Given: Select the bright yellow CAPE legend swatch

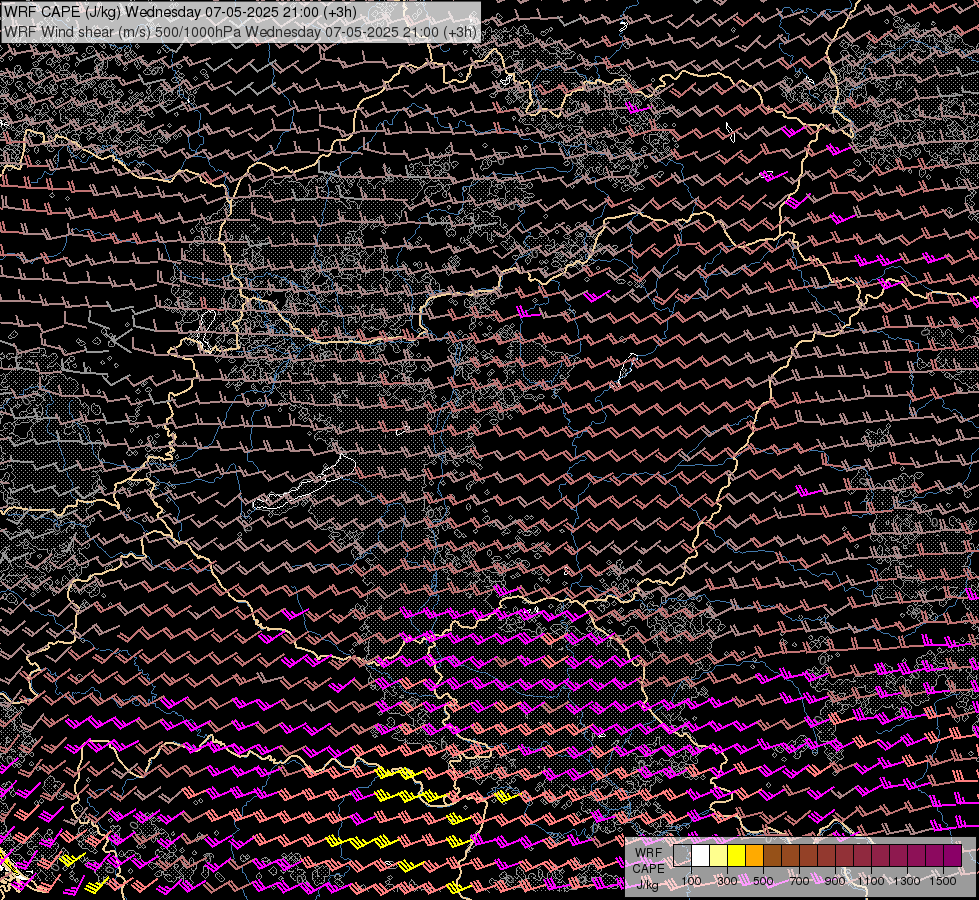Looking at the screenshot, I should 737,855.
